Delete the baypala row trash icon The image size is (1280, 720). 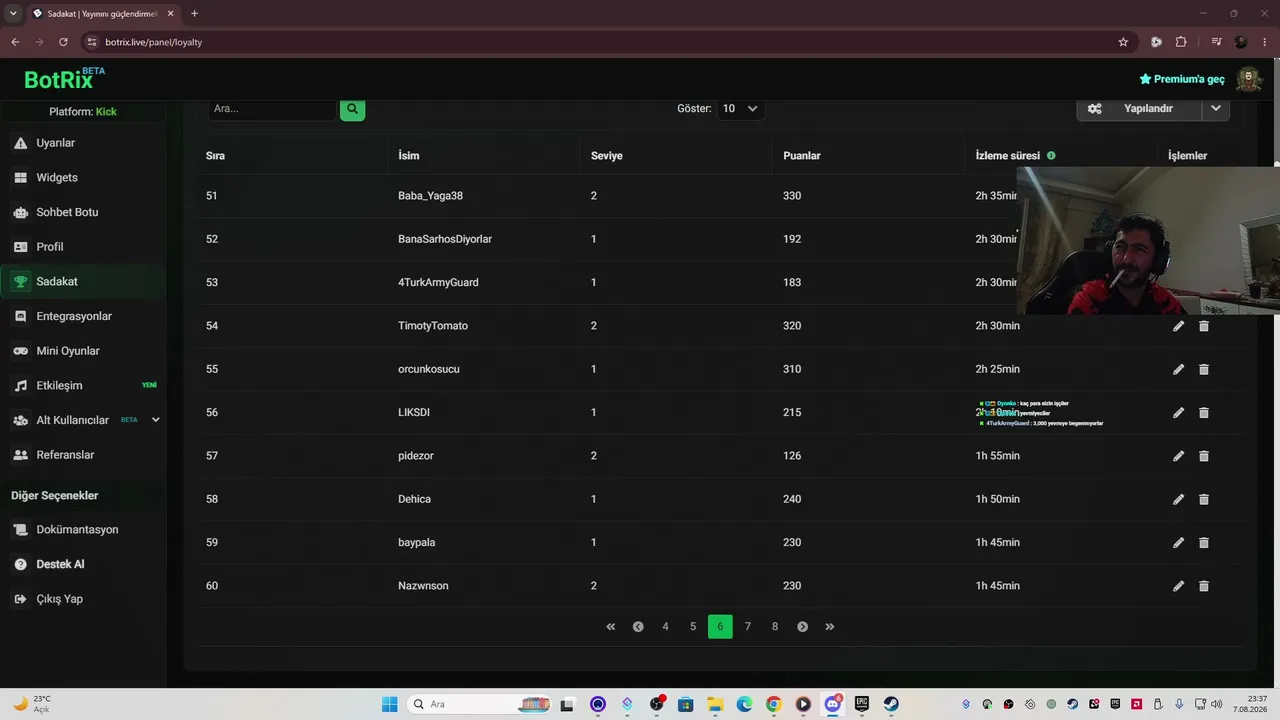pos(1203,542)
